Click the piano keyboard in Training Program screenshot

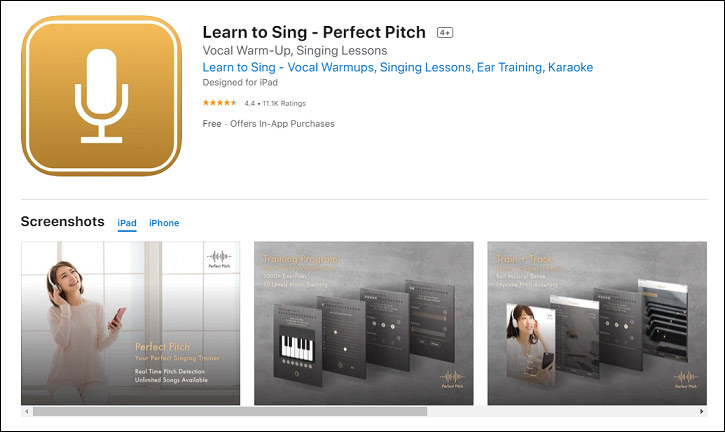click(x=297, y=348)
